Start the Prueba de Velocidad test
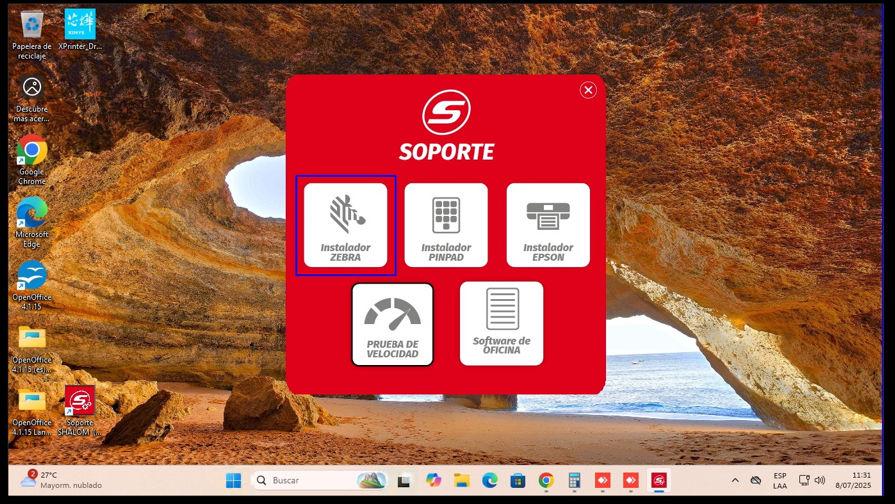Viewport: 895px width, 504px height. coord(392,324)
